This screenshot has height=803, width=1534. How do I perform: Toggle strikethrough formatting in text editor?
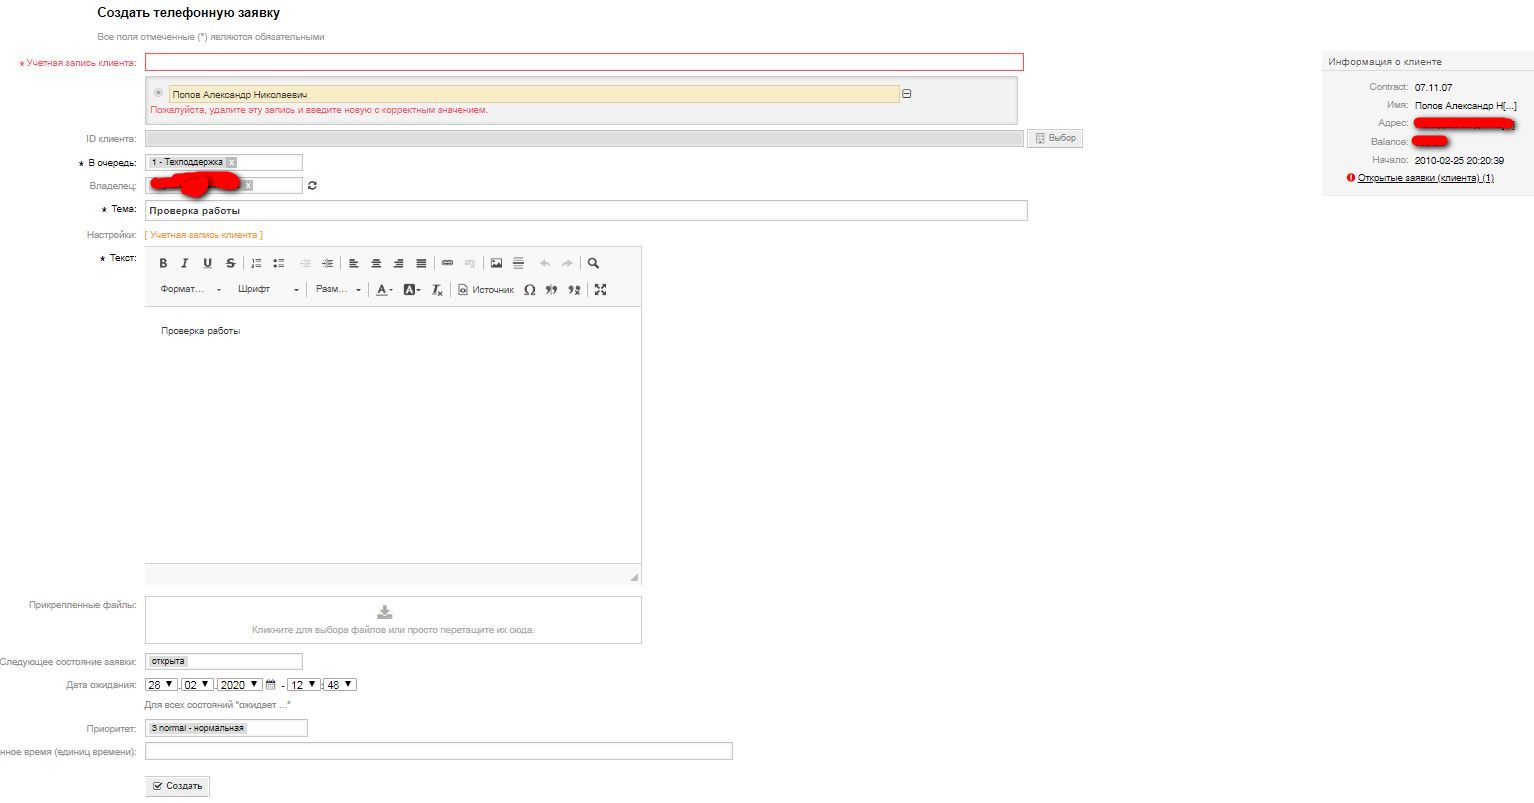coord(230,263)
